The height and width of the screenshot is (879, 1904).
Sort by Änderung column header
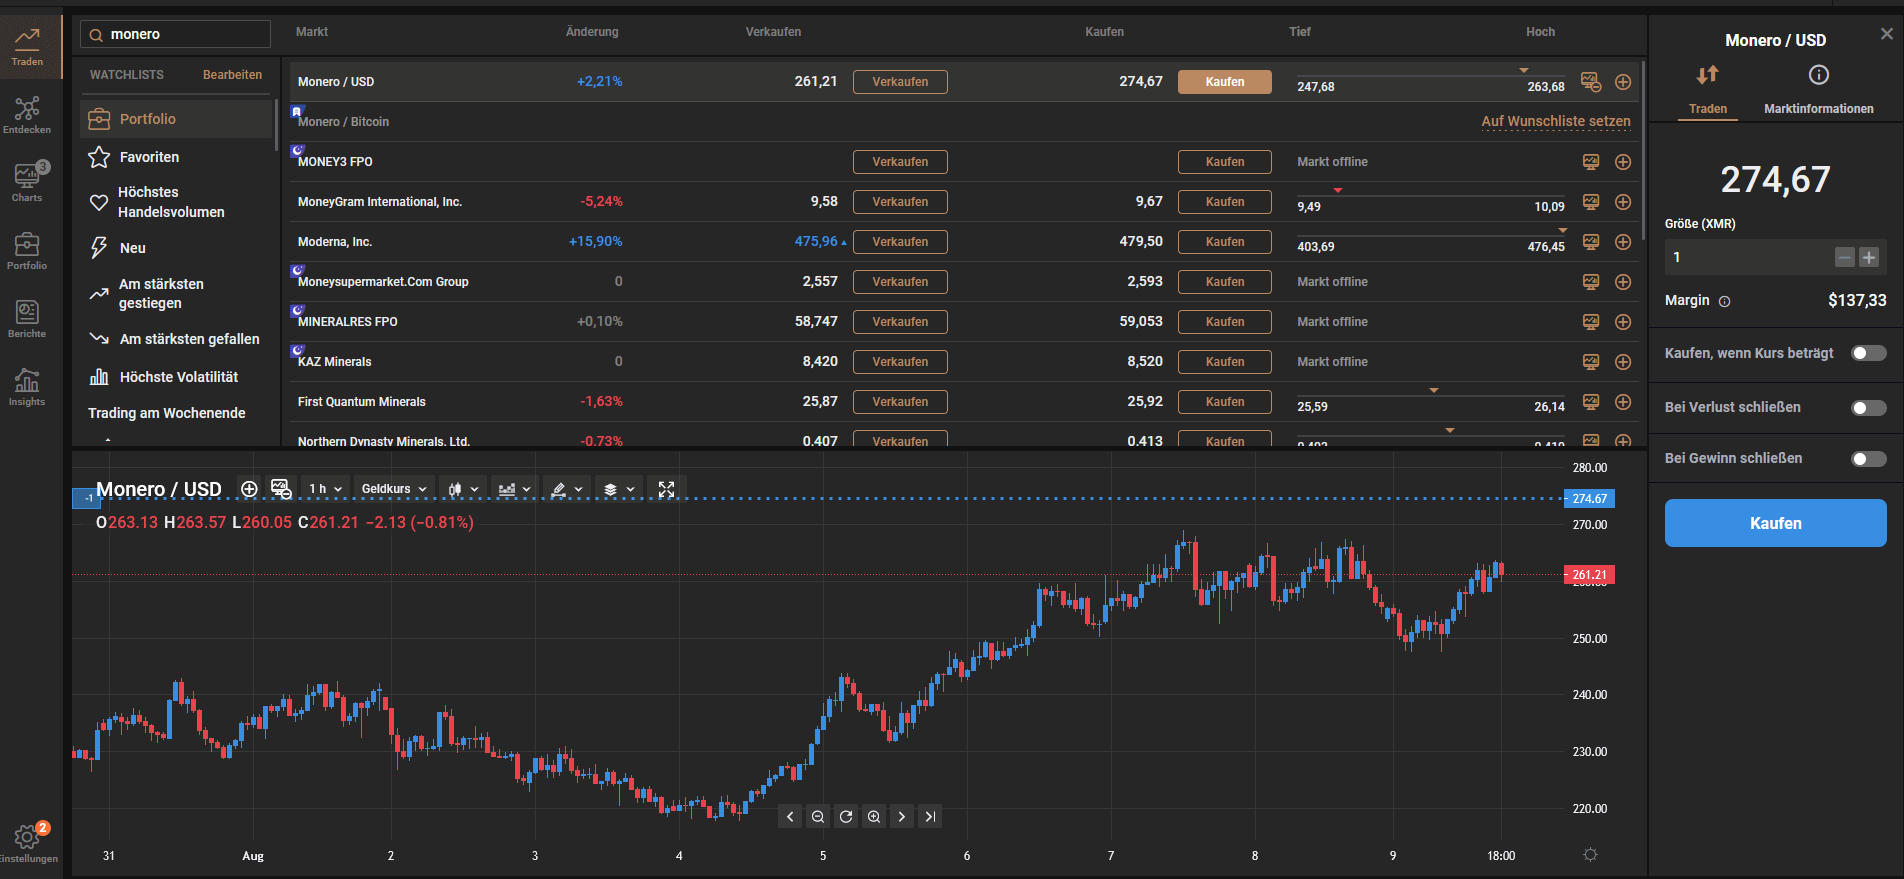(x=592, y=32)
